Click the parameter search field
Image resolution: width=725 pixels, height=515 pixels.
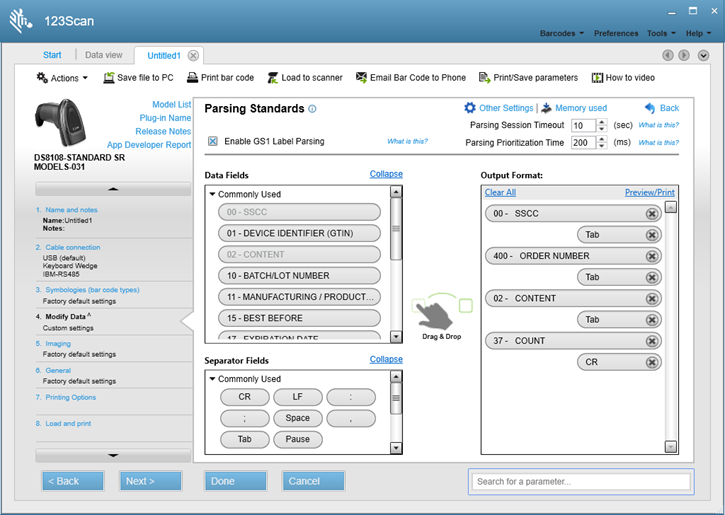point(580,482)
